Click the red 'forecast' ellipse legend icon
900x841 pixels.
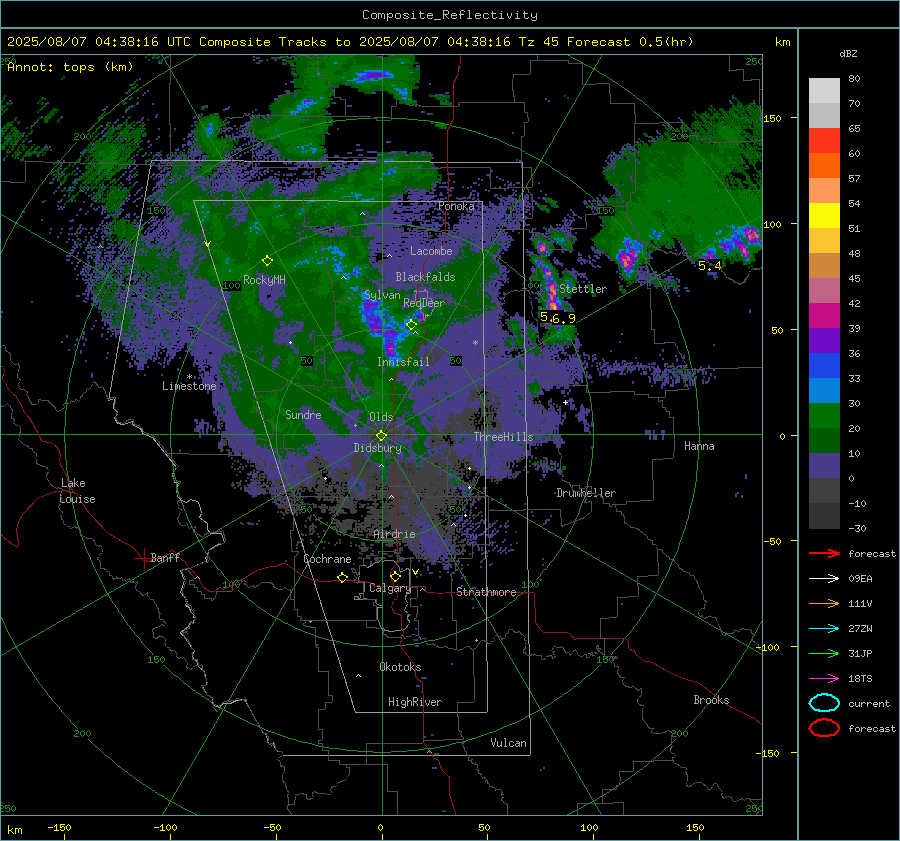tap(824, 728)
